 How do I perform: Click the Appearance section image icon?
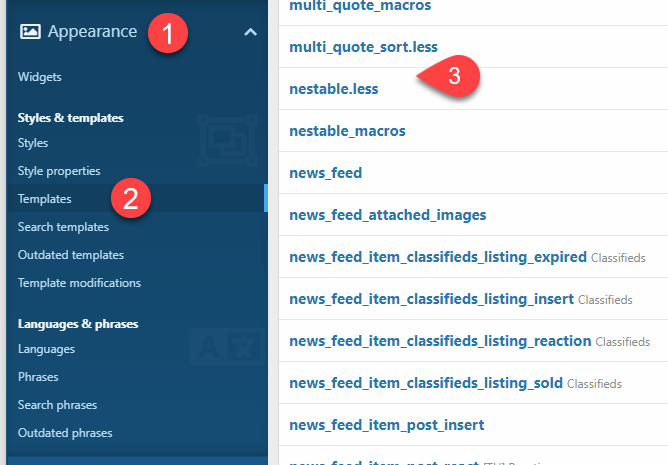tap(30, 32)
